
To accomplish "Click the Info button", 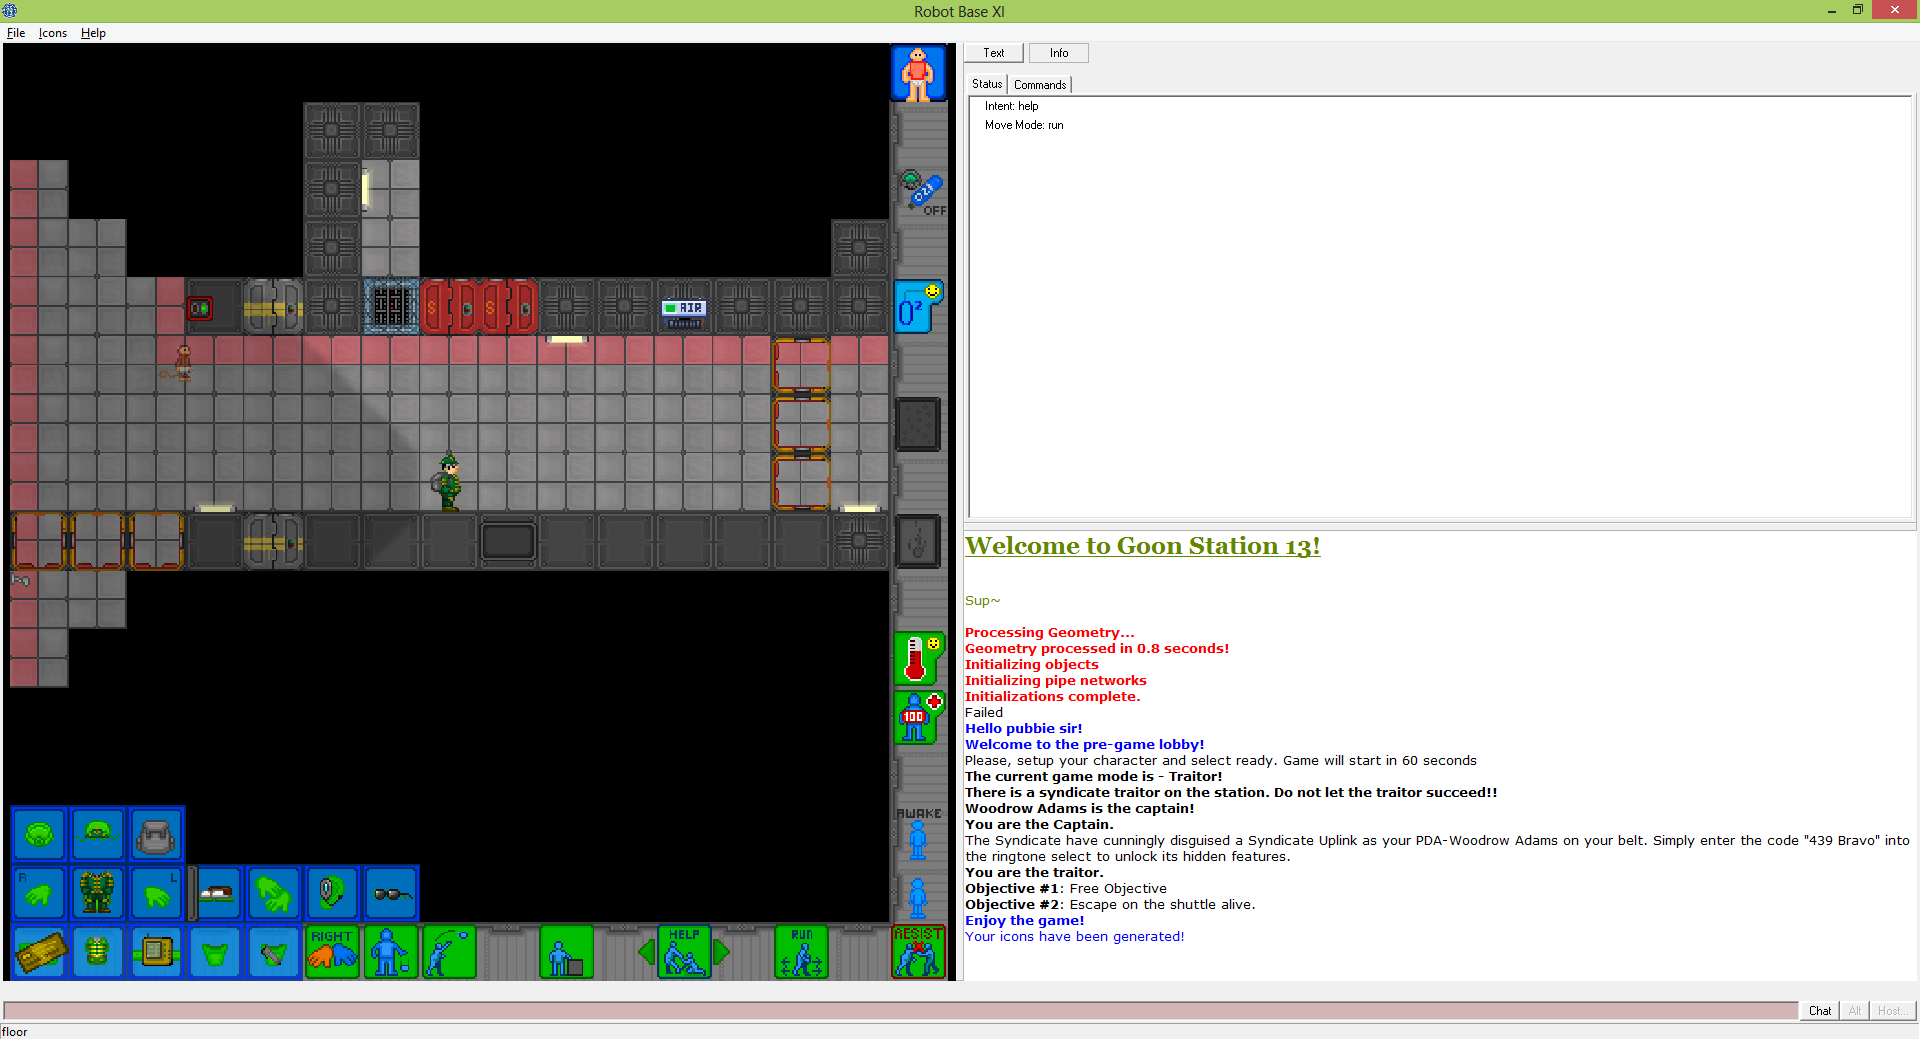I will [1059, 53].
